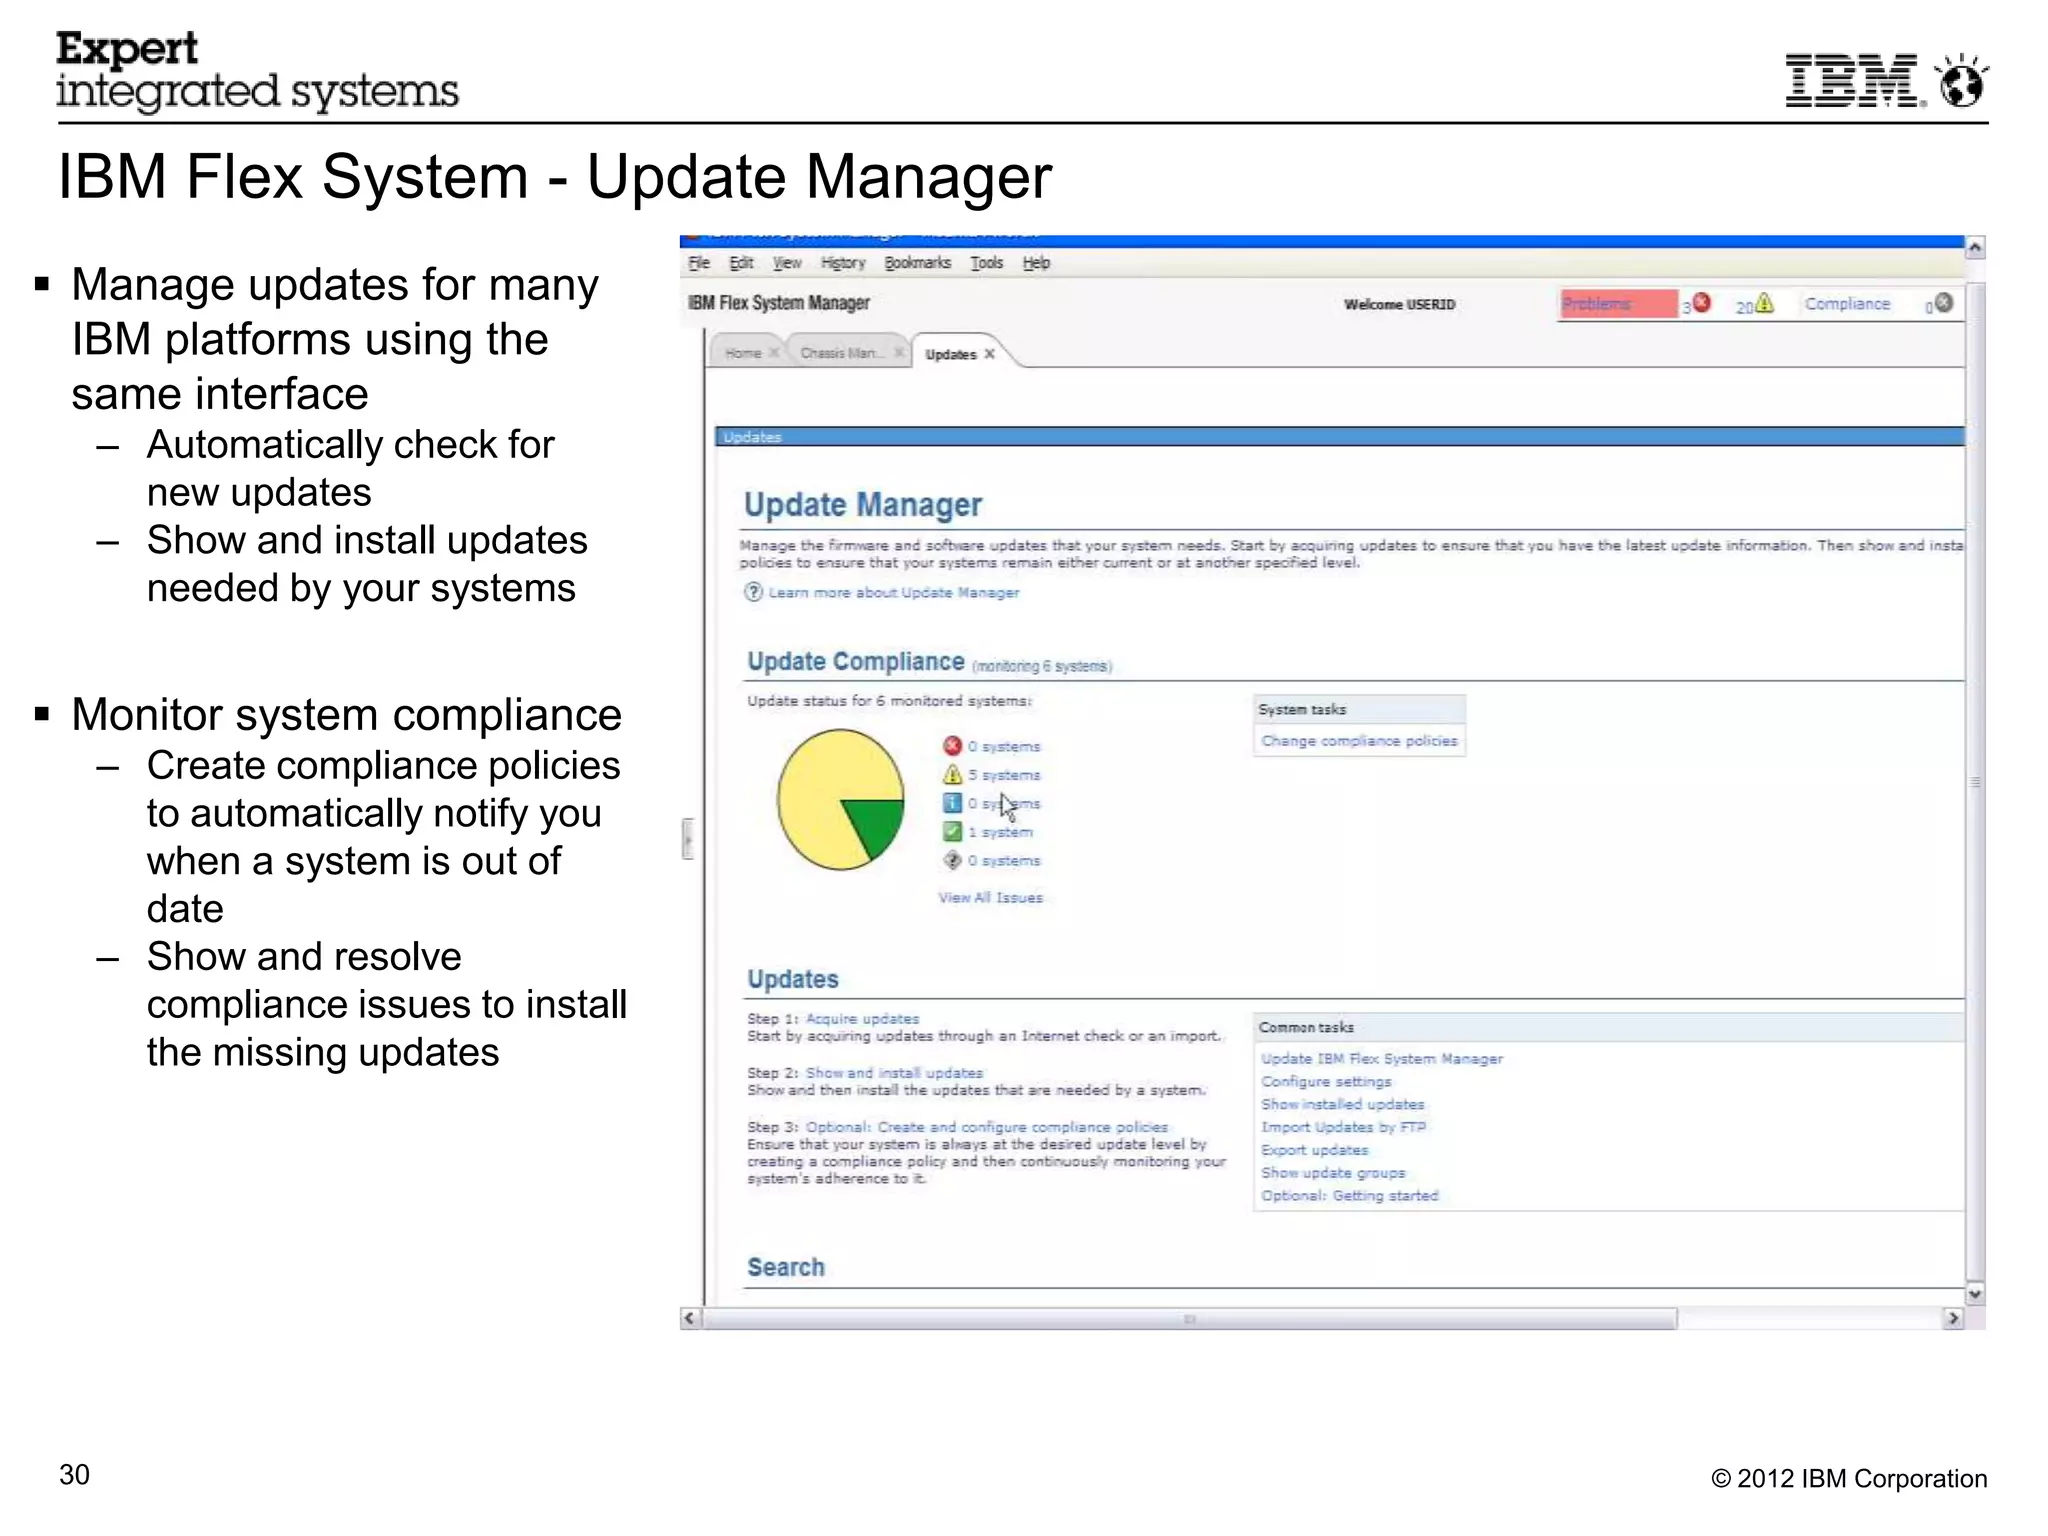The height and width of the screenshot is (1536, 2048).
Task: Open the 5 systems warning link
Action: pos(1004,776)
